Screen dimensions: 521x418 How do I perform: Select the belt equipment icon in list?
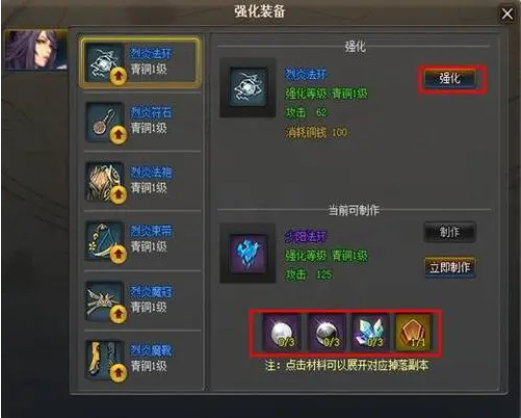(105, 241)
